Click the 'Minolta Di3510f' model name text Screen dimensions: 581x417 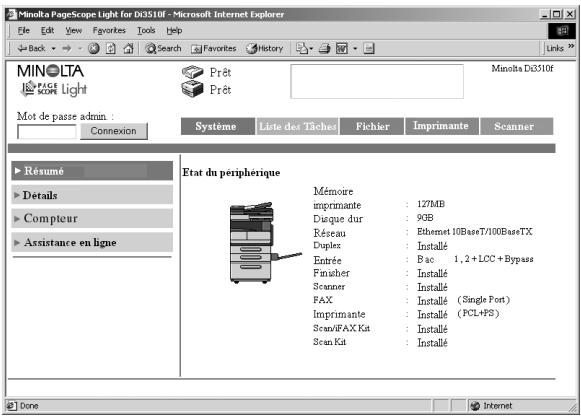point(522,69)
